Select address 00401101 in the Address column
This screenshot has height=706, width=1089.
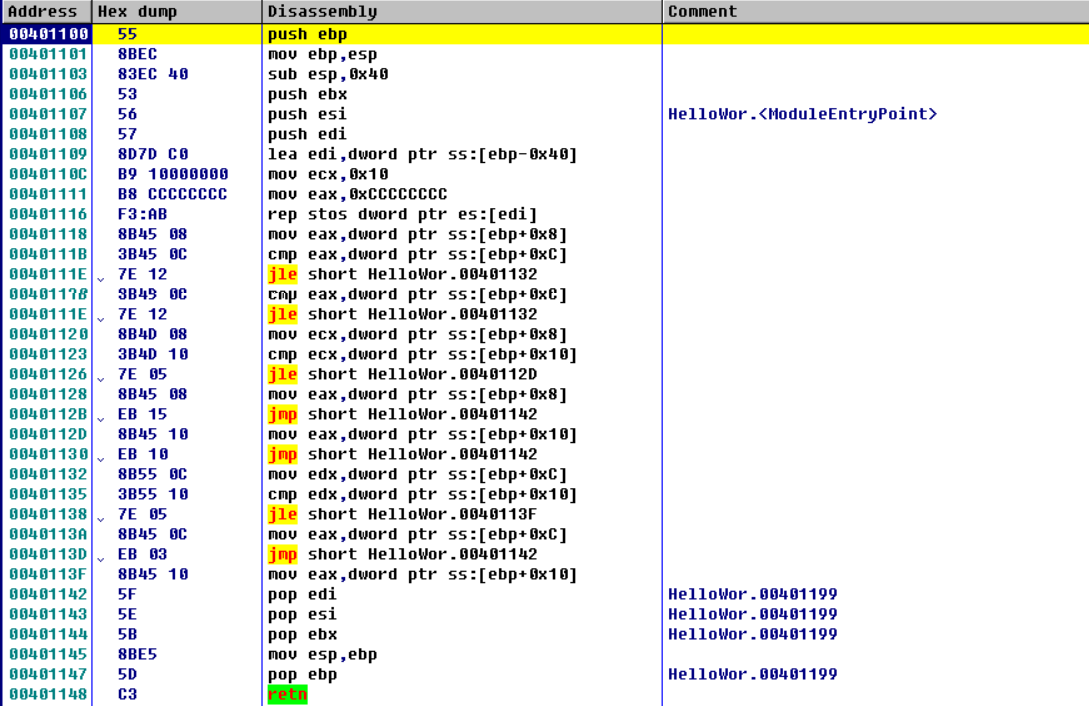tap(48, 54)
